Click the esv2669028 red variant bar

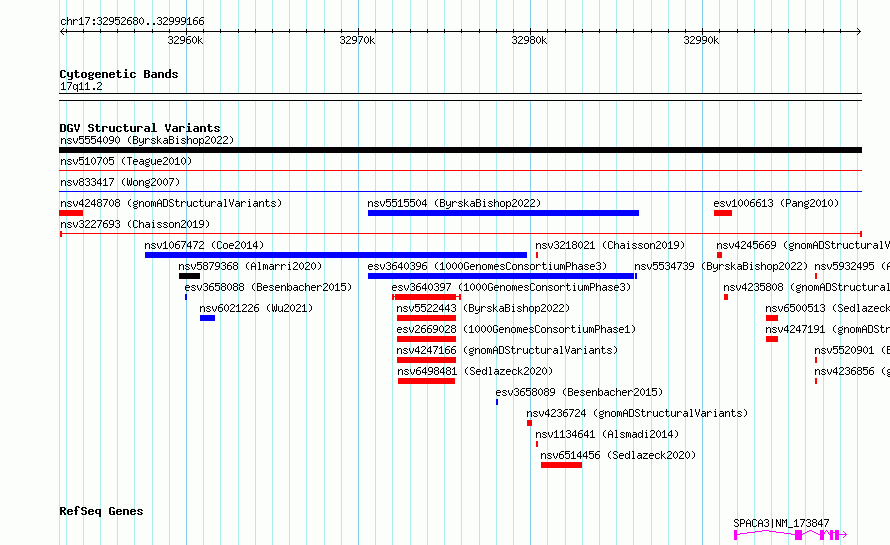point(426,339)
